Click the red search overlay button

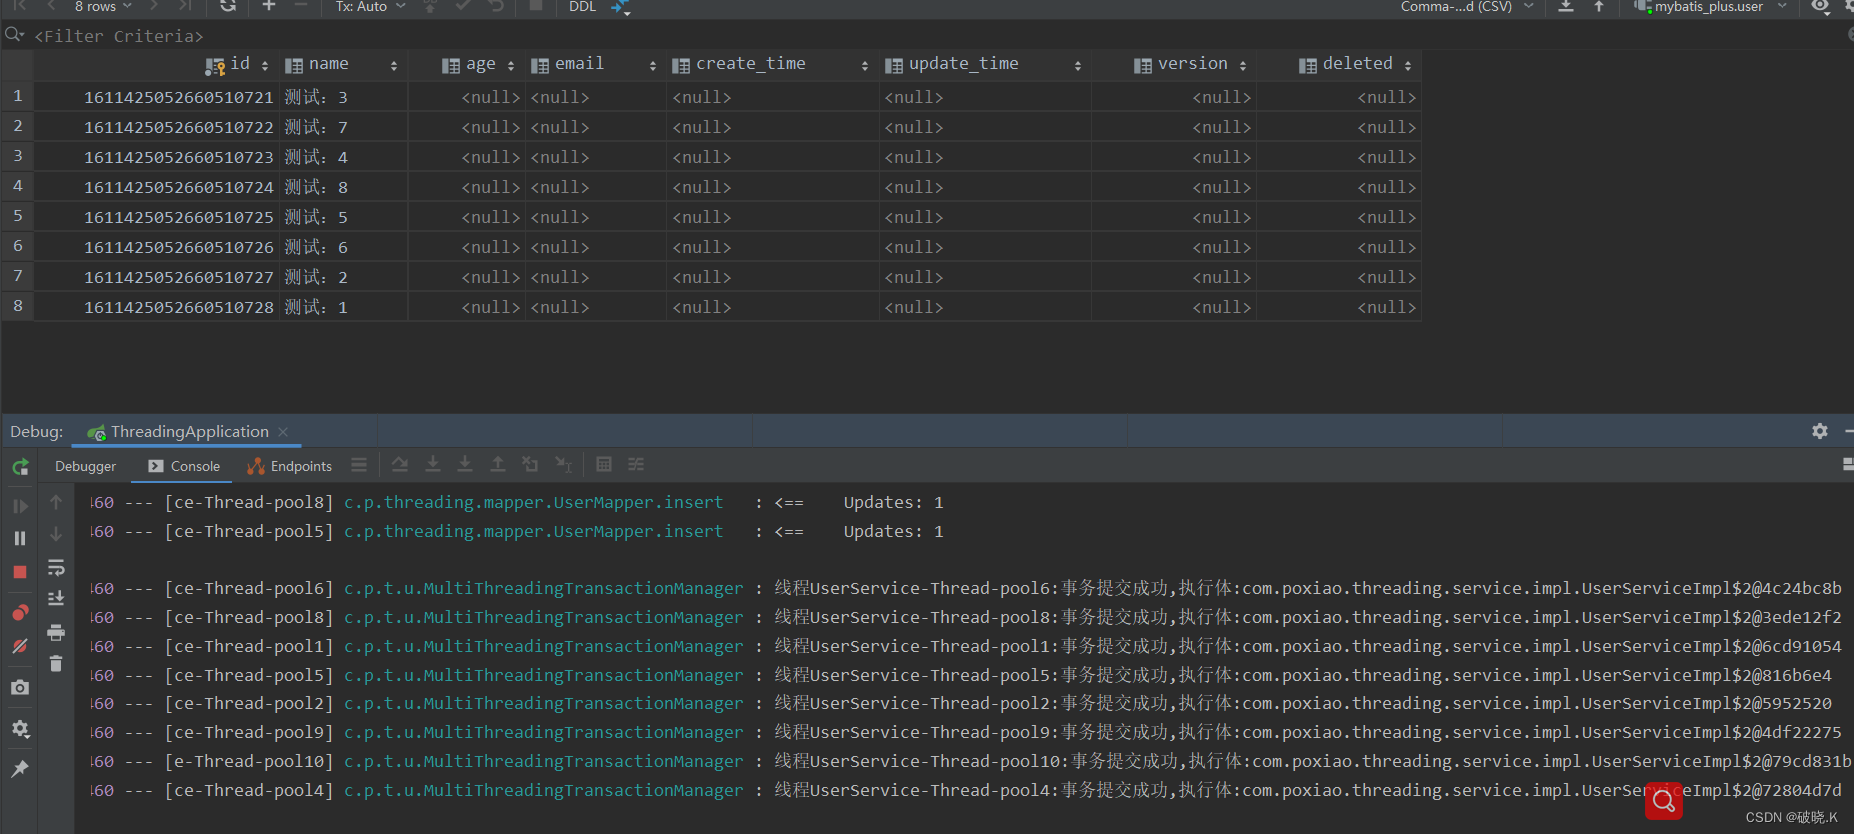click(x=1664, y=800)
